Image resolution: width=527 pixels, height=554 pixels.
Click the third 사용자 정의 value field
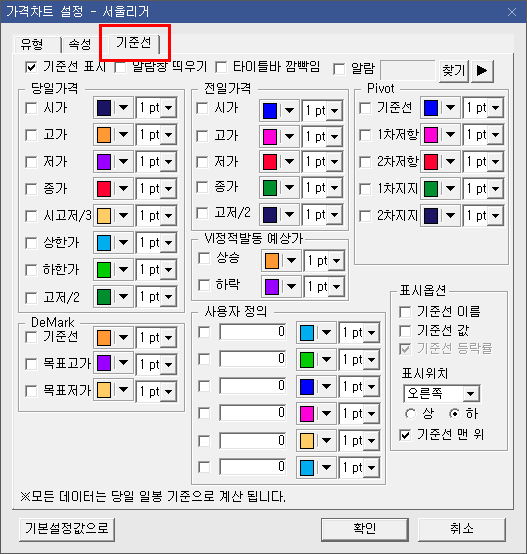(x=253, y=386)
